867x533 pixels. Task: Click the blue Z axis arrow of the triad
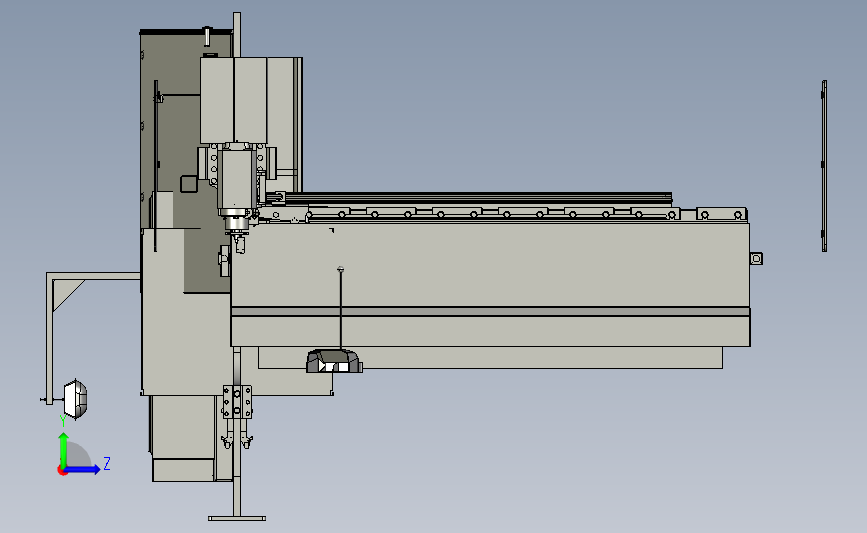point(84,469)
